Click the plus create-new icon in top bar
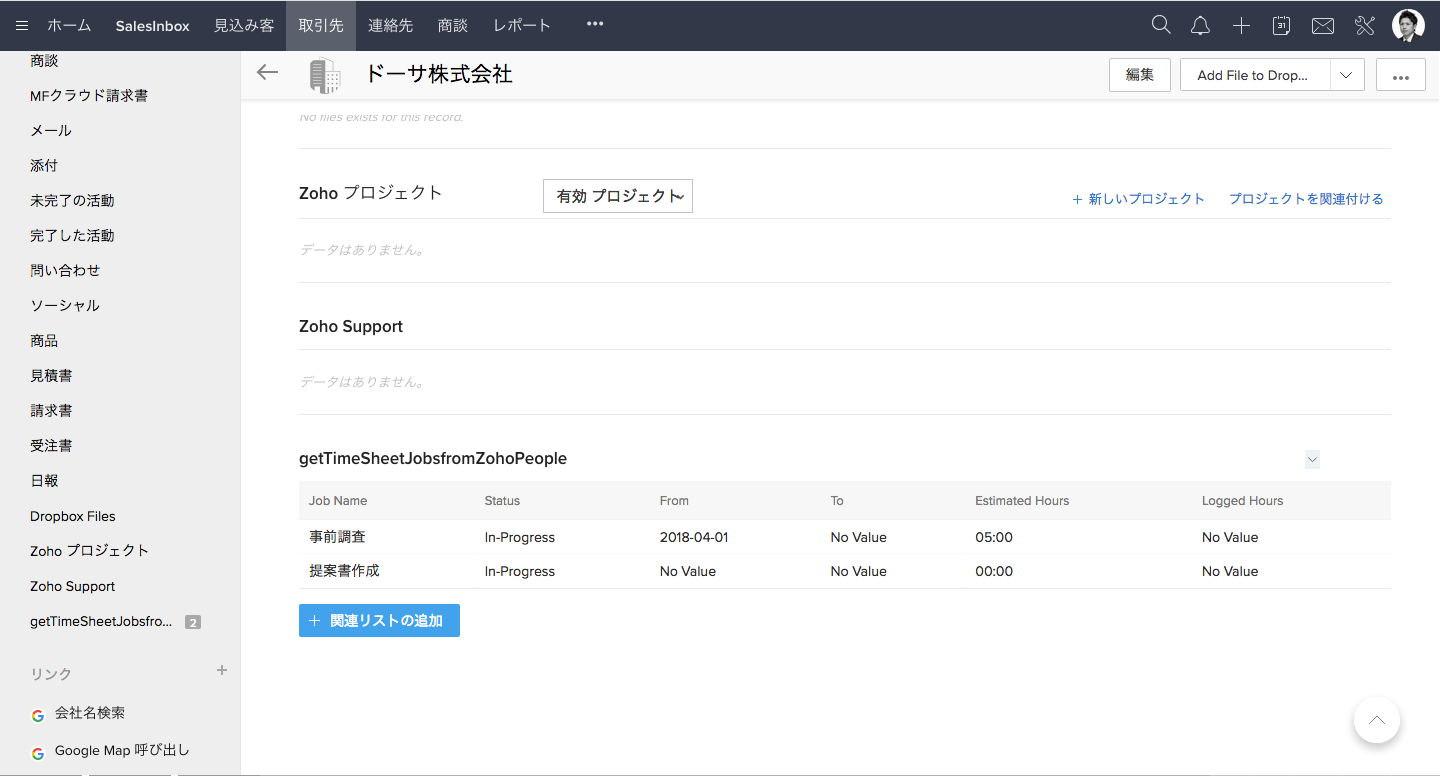1440x776 pixels. [x=1241, y=26]
